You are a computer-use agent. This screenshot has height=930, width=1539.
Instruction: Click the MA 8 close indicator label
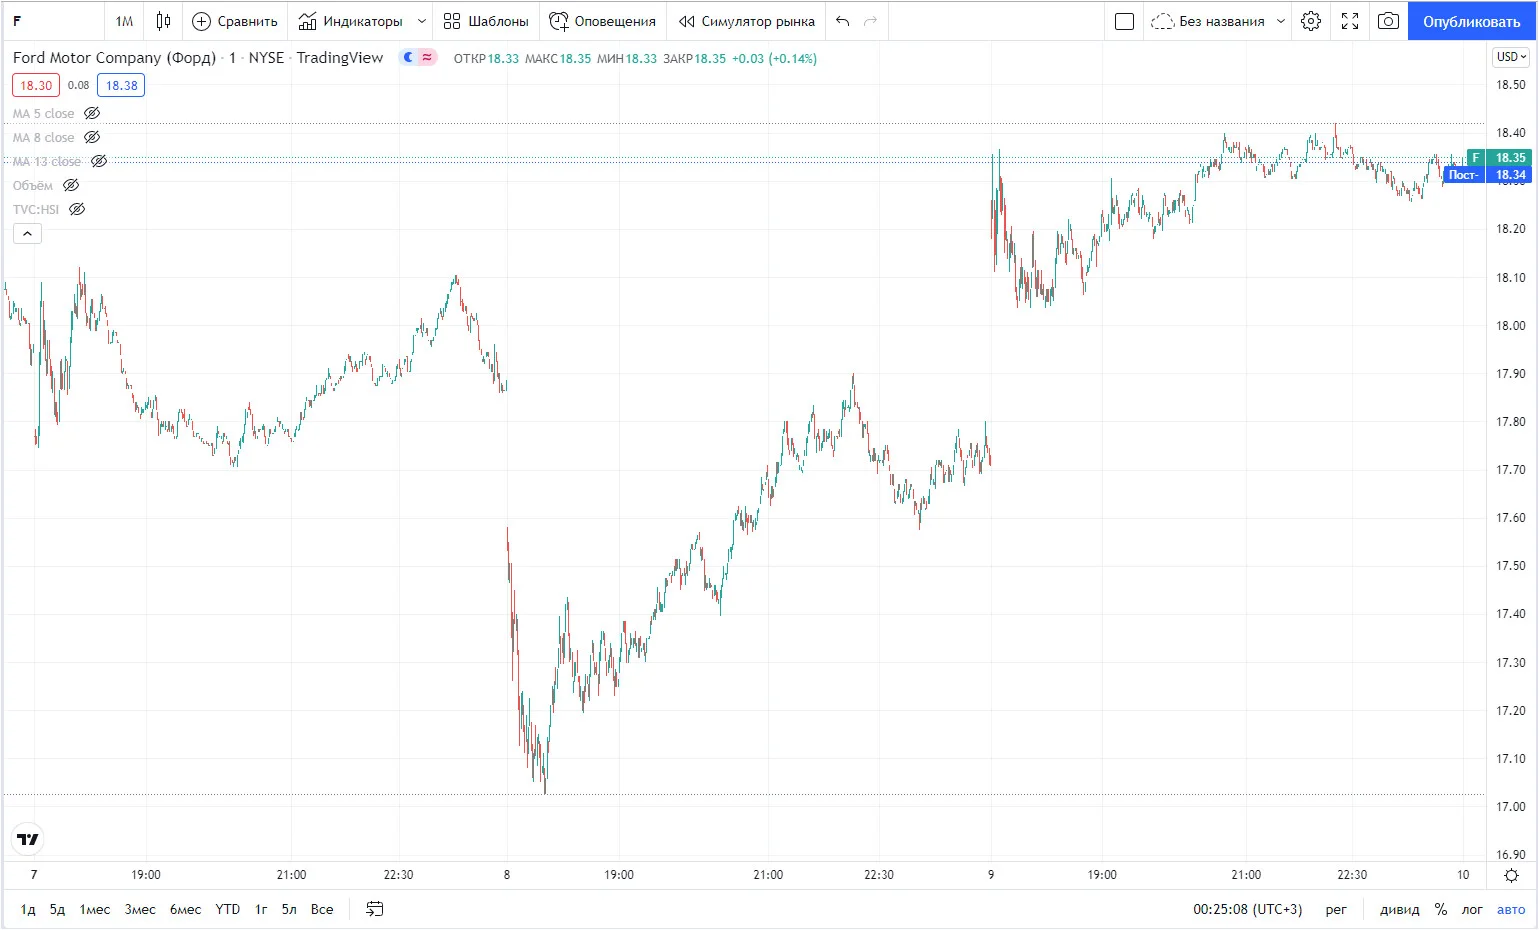pyautogui.click(x=44, y=137)
